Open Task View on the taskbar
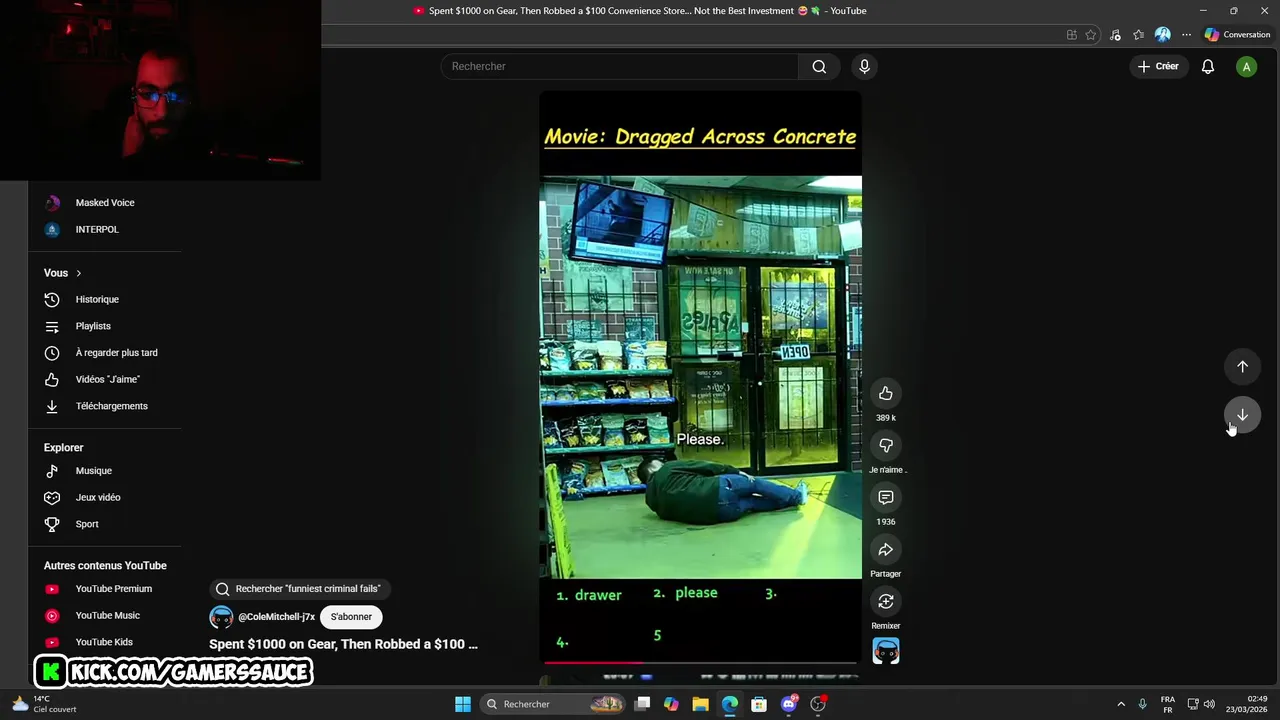 [643, 704]
